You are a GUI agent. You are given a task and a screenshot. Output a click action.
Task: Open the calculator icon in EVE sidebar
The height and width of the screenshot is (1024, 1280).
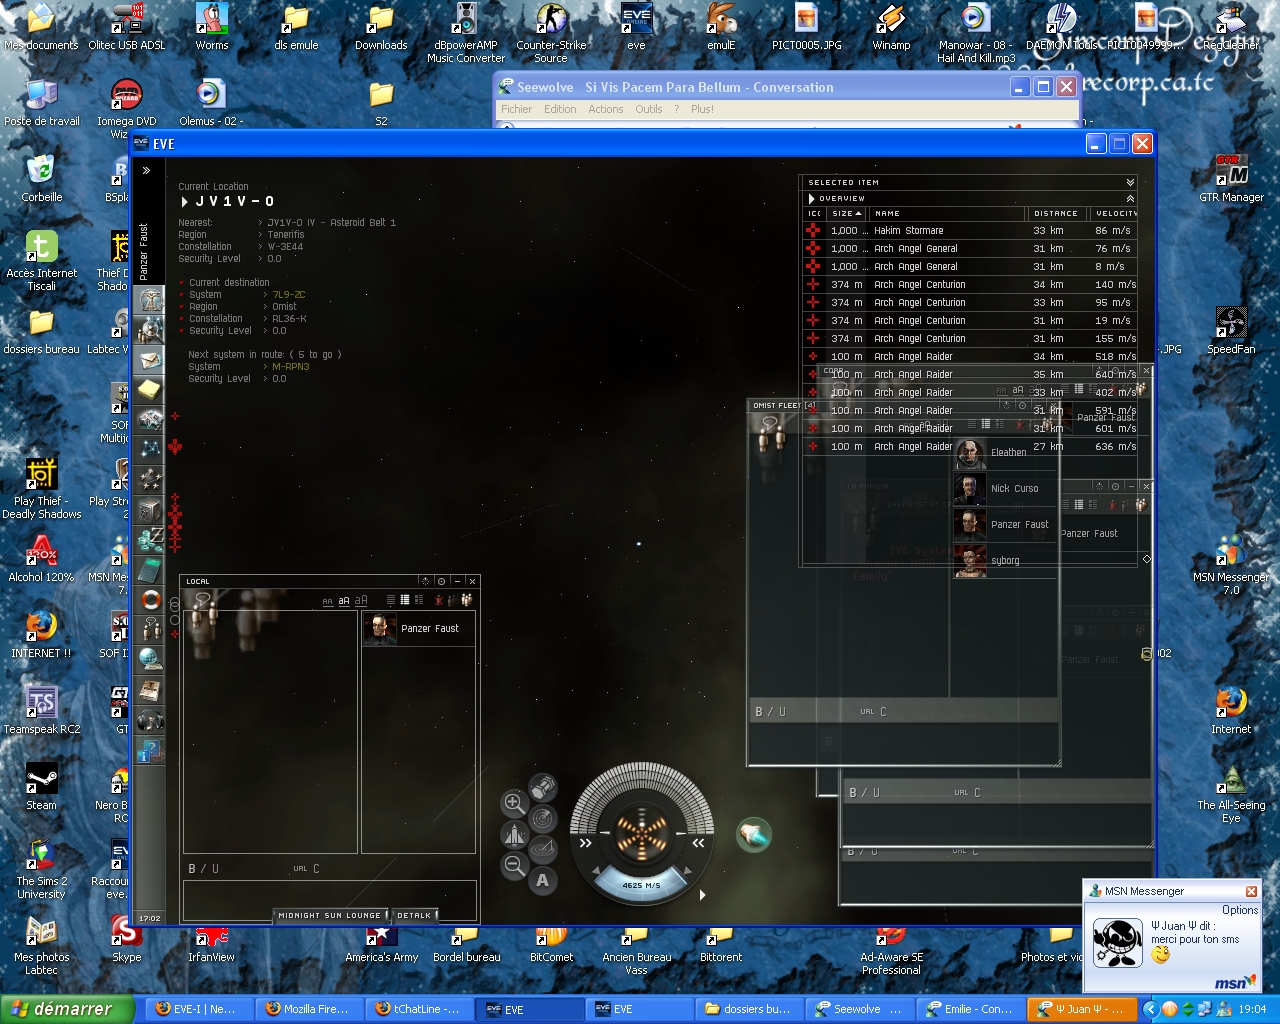point(151,570)
